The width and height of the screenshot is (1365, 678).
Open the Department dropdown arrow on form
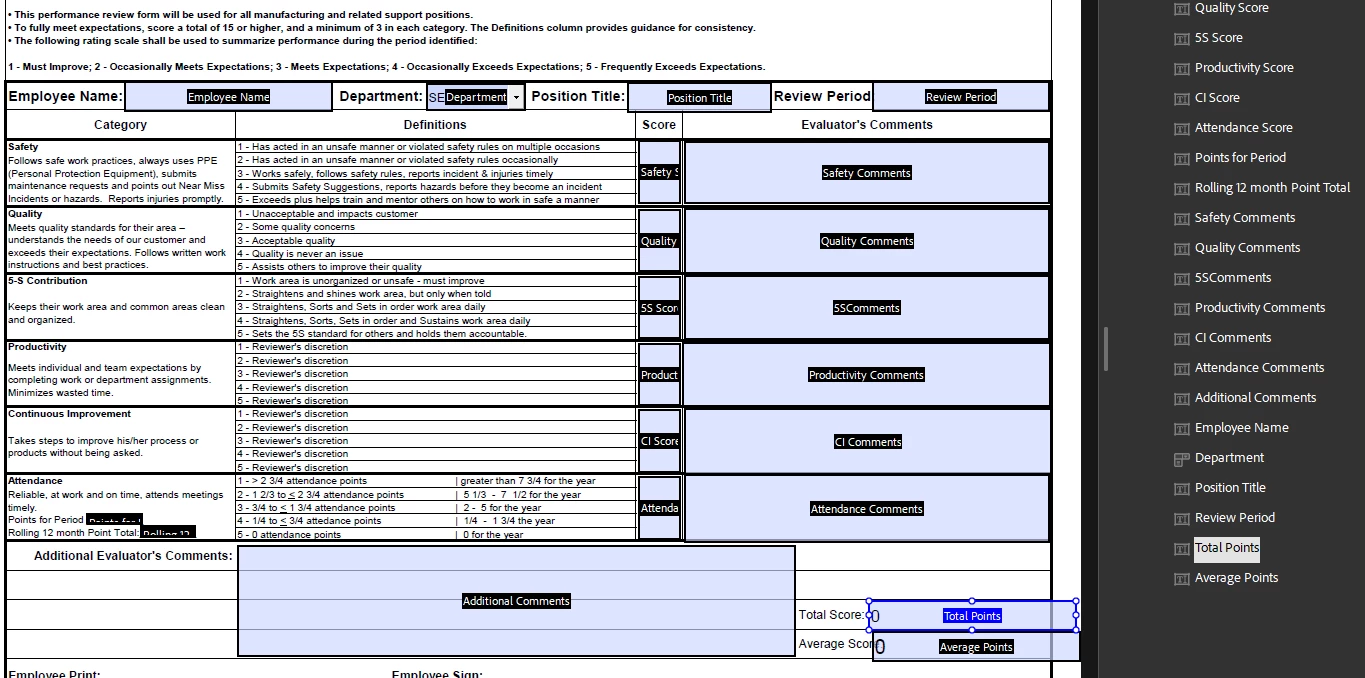[516, 97]
